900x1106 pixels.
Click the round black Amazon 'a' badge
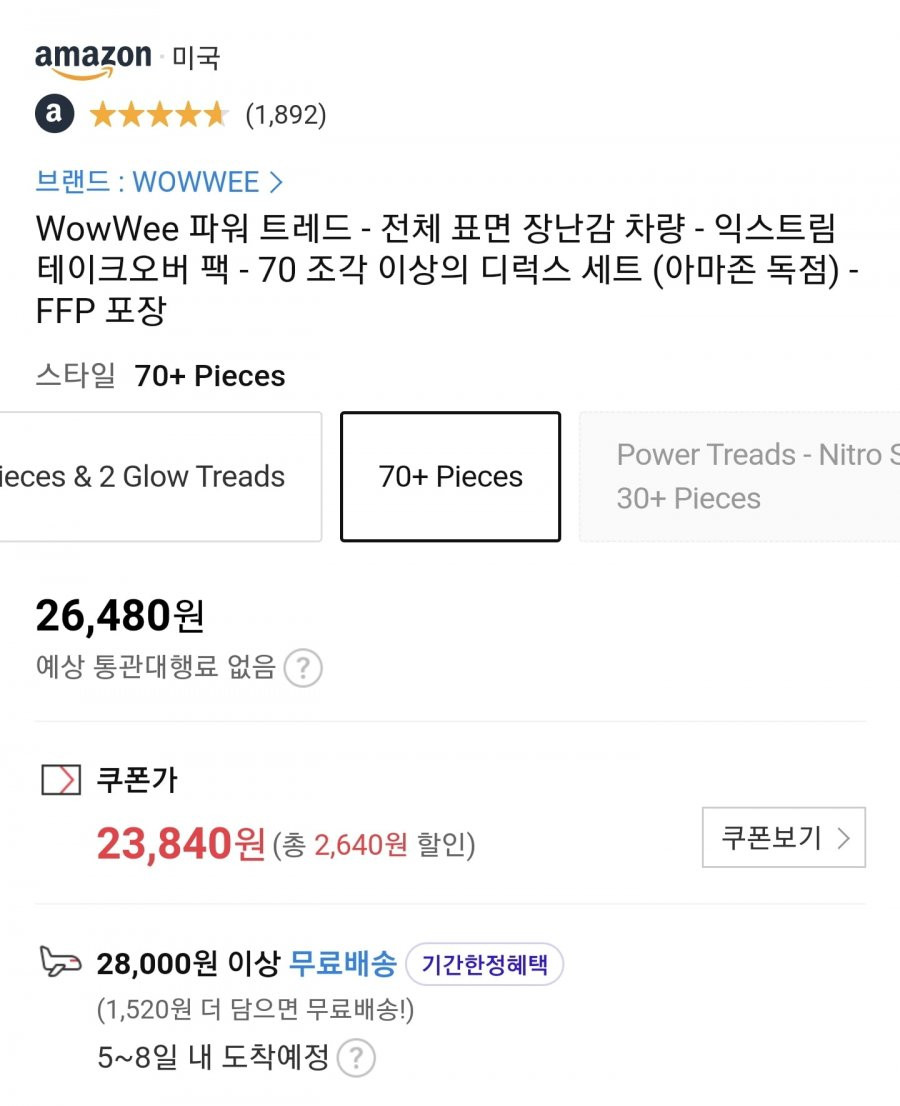point(54,113)
